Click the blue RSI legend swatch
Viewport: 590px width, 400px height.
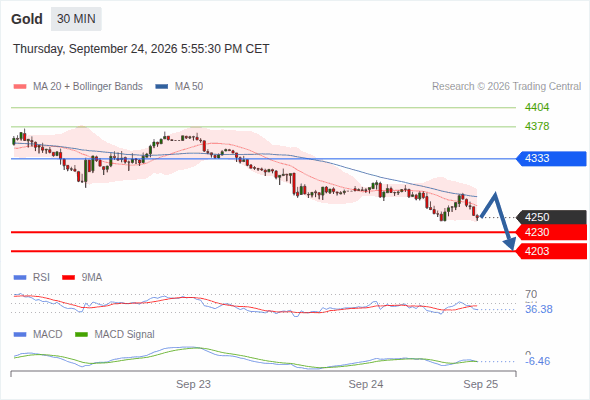coord(20,278)
